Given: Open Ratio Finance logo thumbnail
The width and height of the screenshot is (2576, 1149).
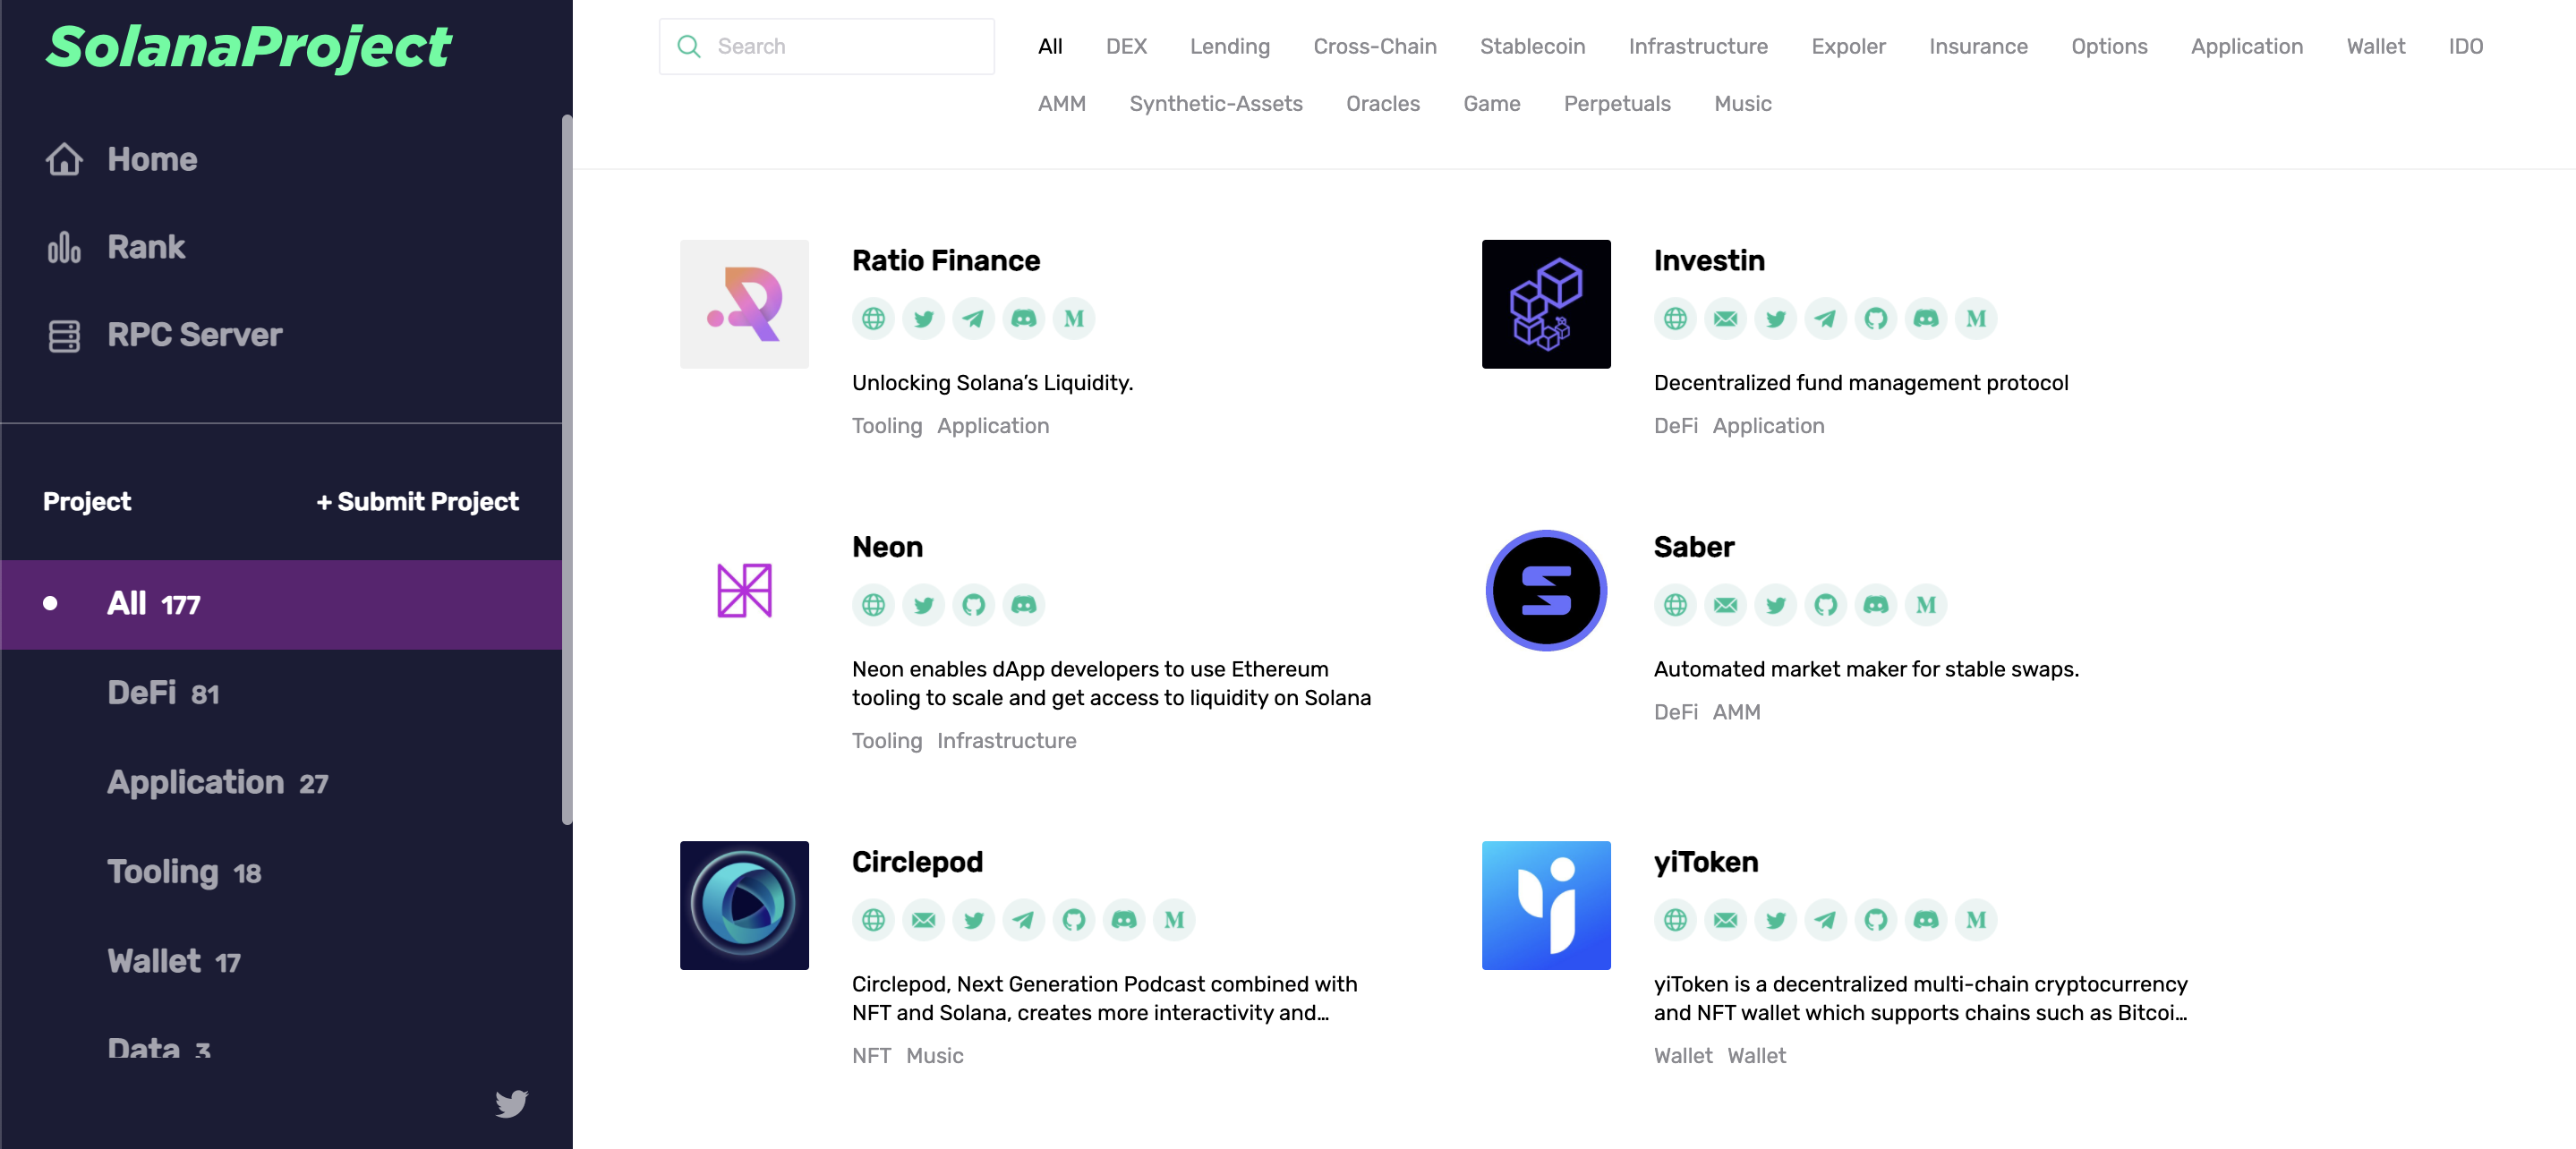Looking at the screenshot, I should tap(744, 304).
